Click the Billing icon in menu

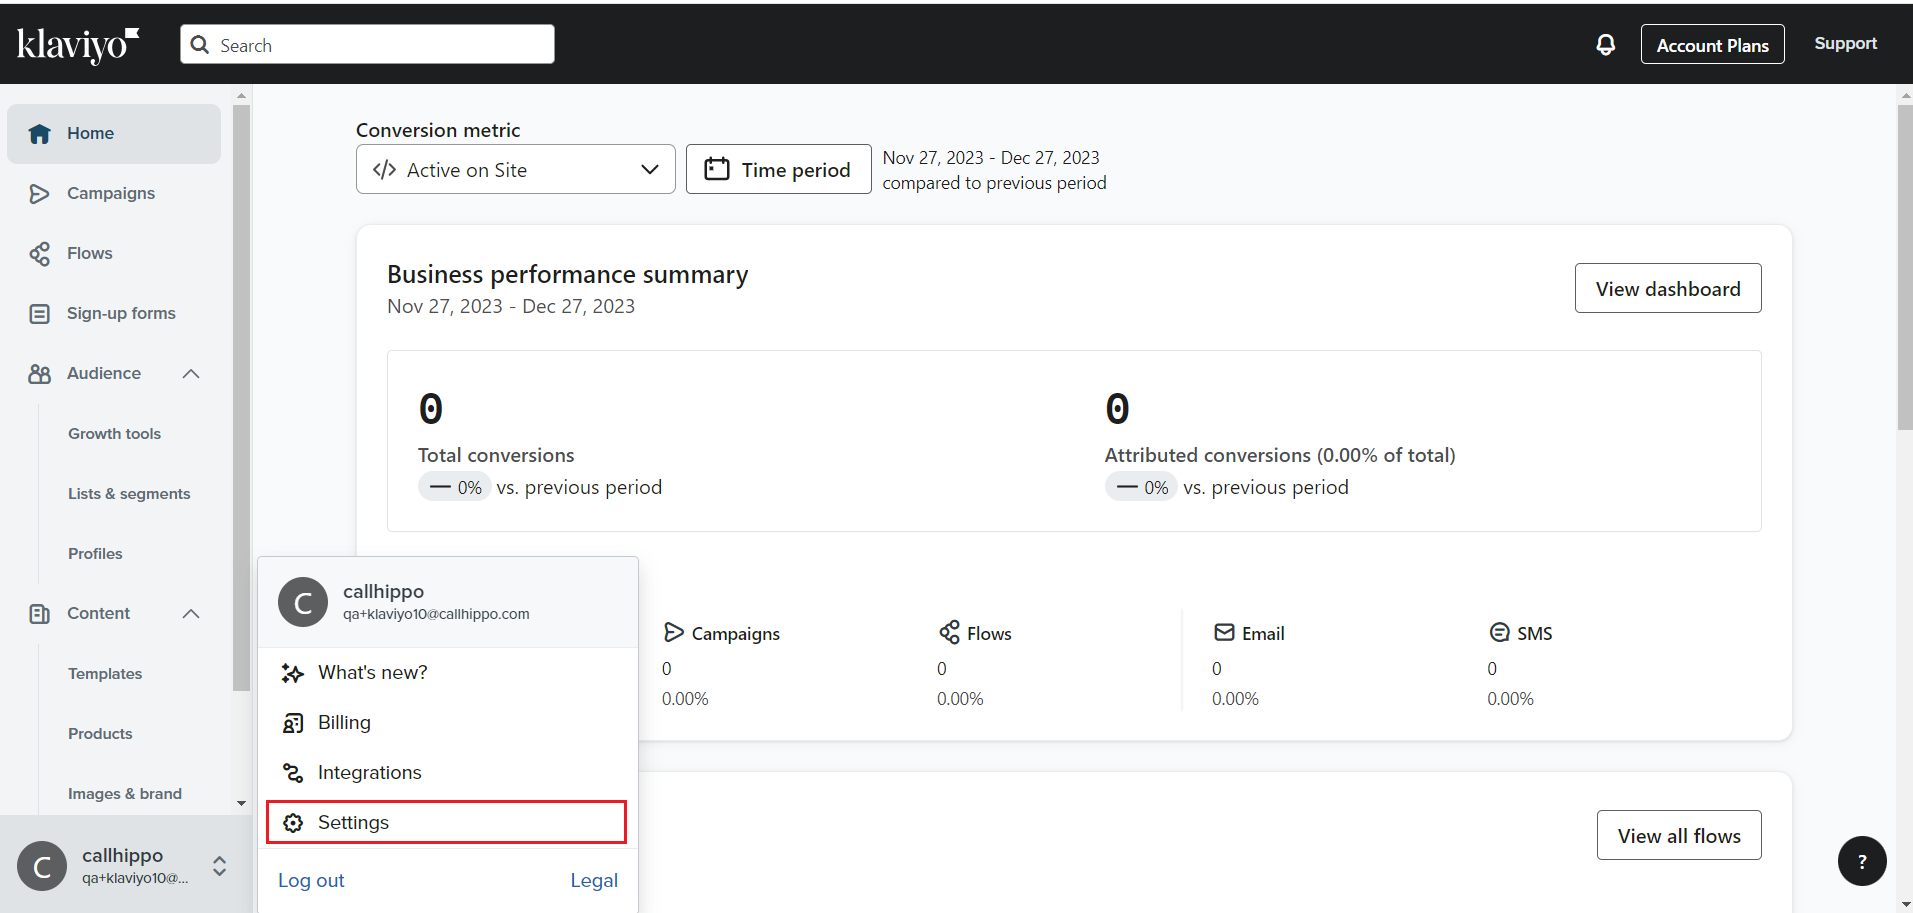(292, 723)
